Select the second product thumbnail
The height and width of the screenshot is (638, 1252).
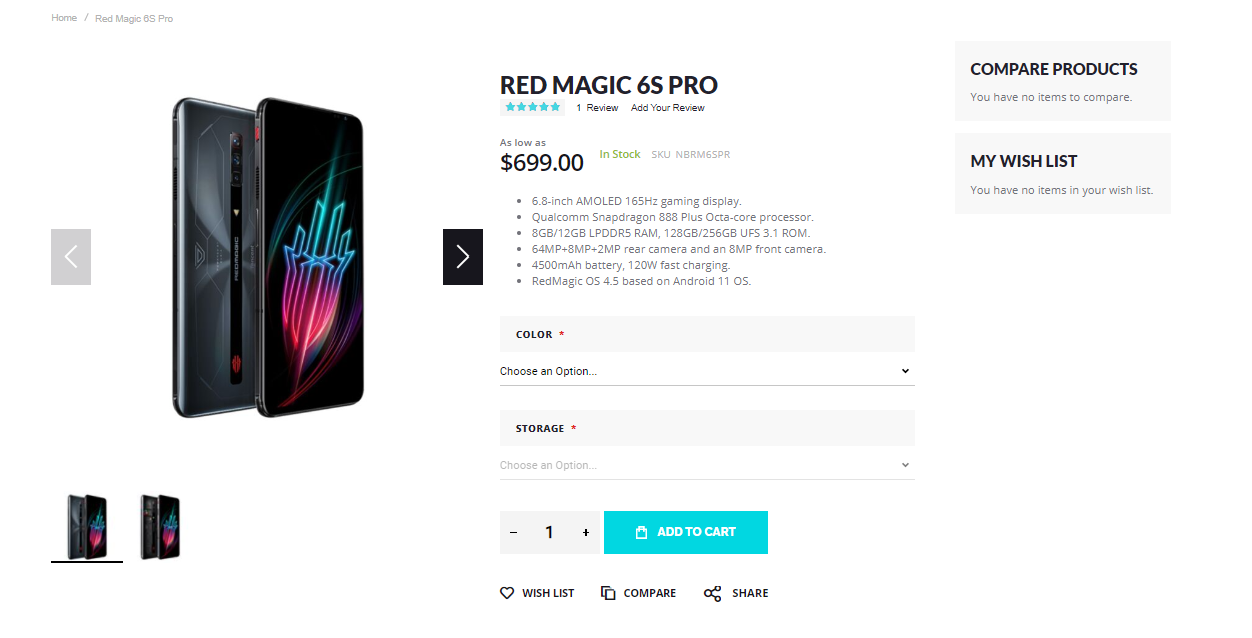pyautogui.click(x=160, y=526)
